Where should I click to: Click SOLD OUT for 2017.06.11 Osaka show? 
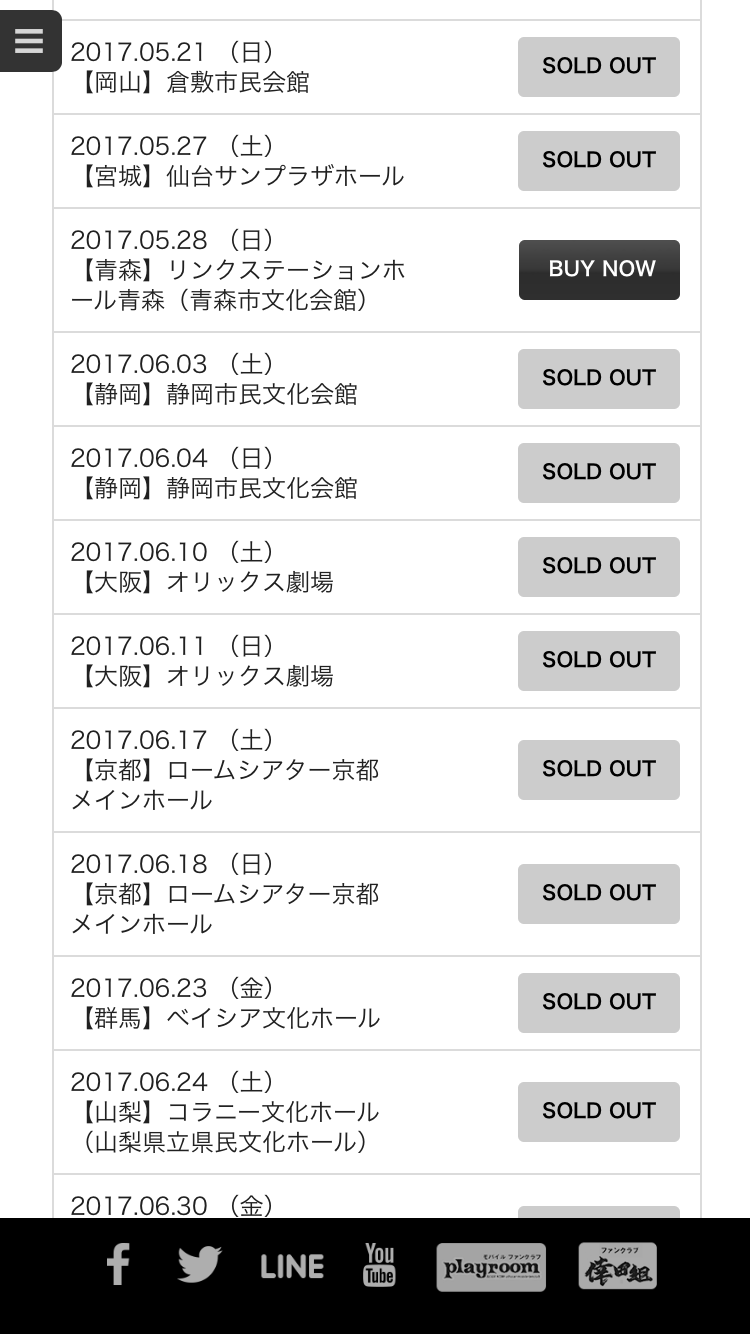(x=599, y=661)
